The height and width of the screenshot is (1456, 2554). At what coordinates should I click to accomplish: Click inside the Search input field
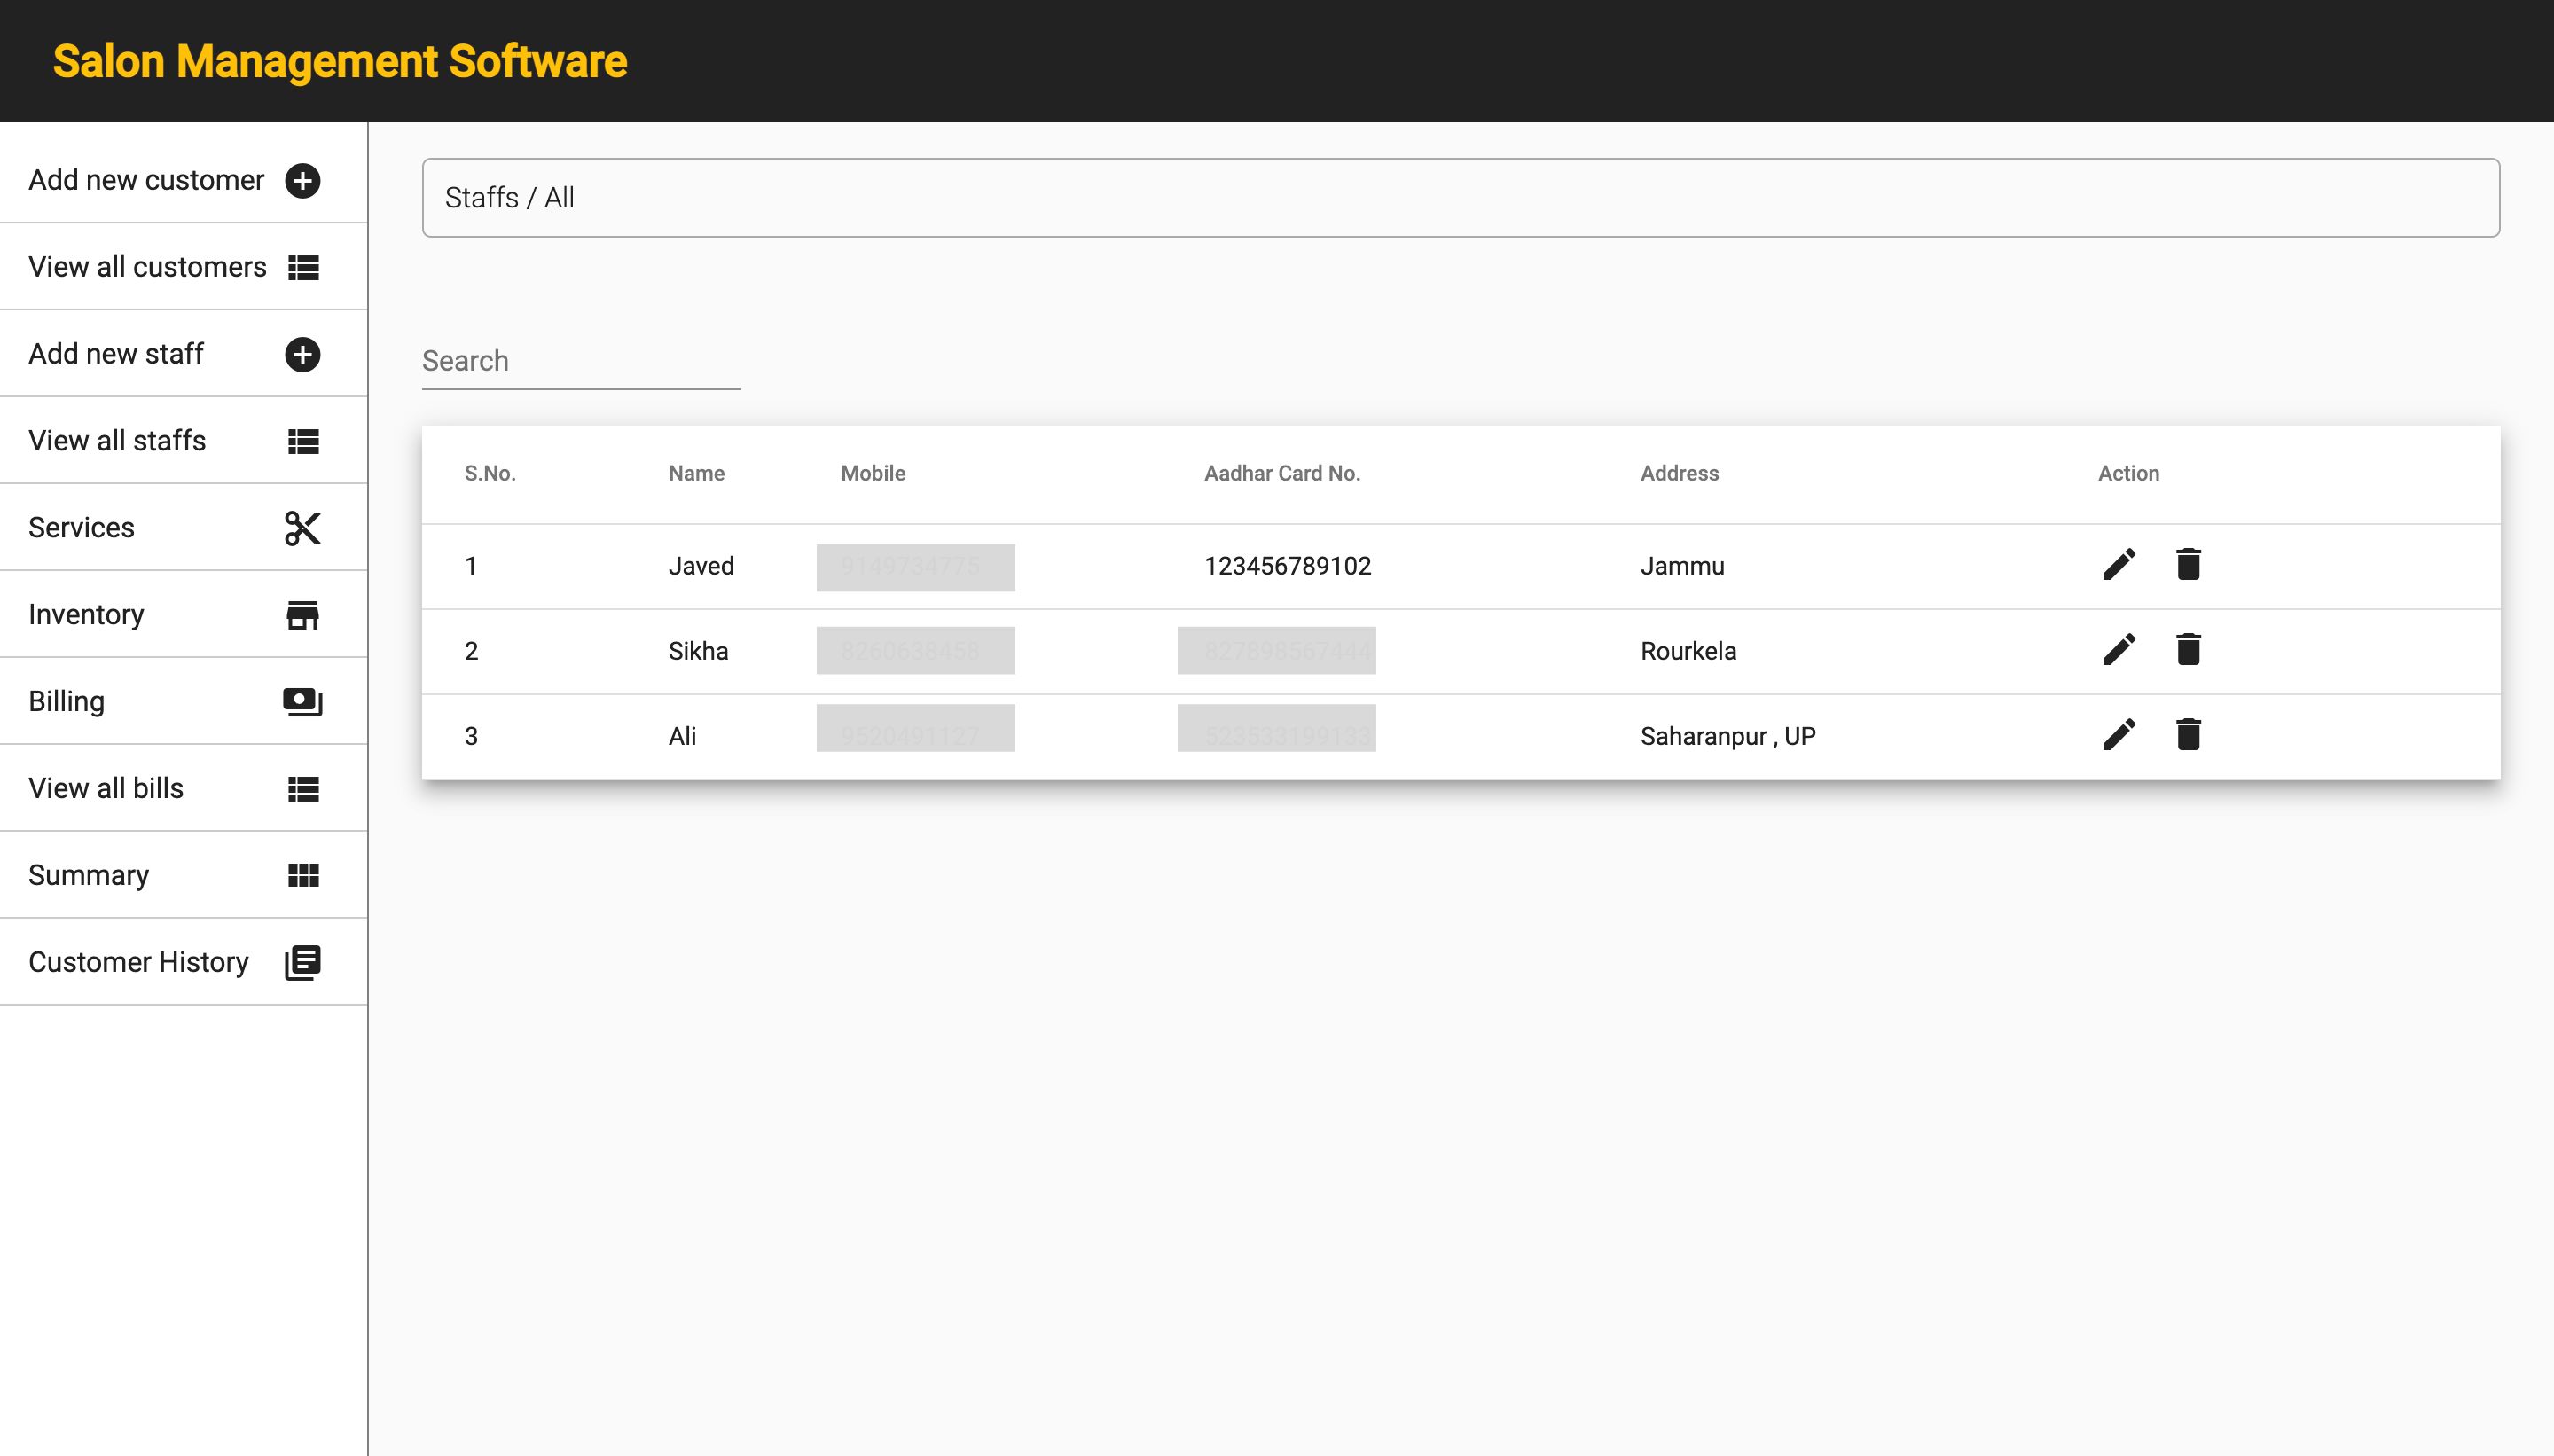pos(580,361)
